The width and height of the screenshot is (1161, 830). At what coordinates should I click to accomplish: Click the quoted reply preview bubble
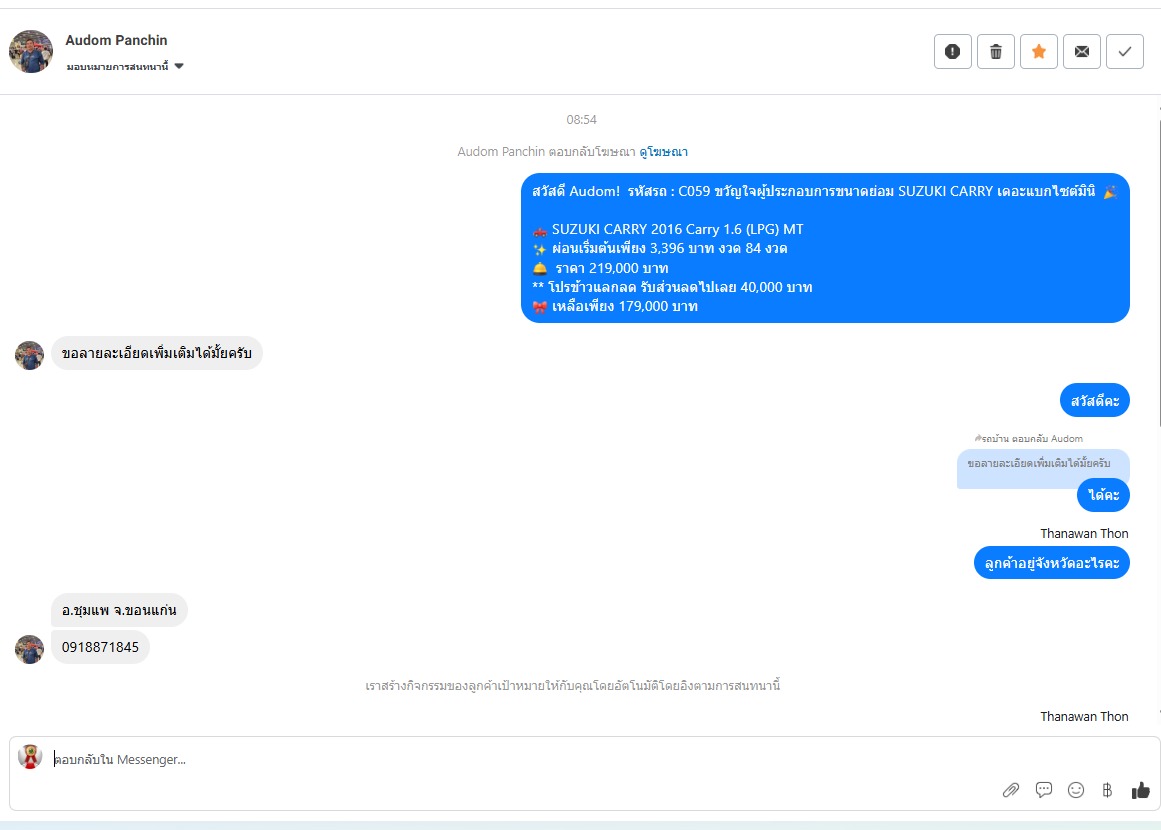pyautogui.click(x=1038, y=463)
